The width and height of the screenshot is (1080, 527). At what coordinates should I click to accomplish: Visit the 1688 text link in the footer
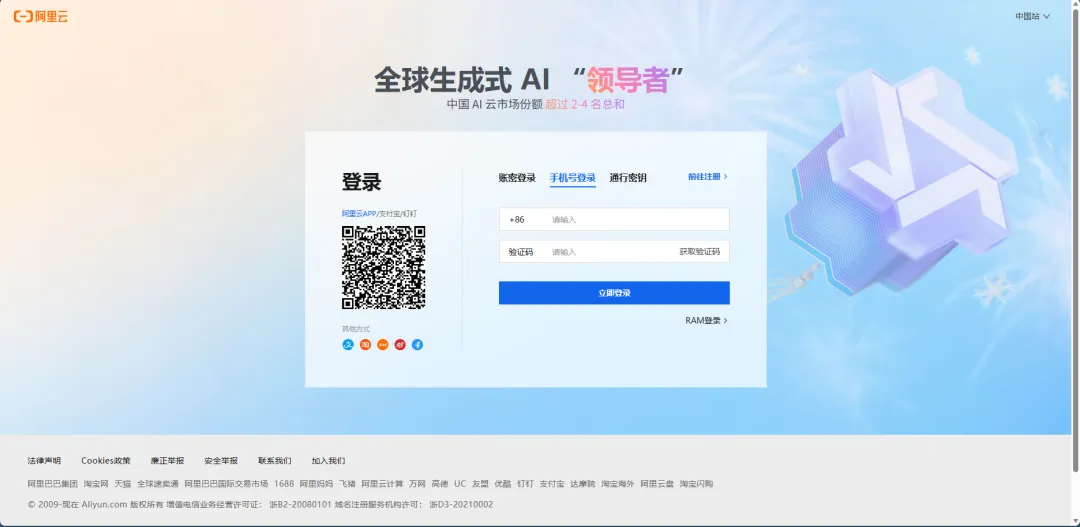point(284,484)
